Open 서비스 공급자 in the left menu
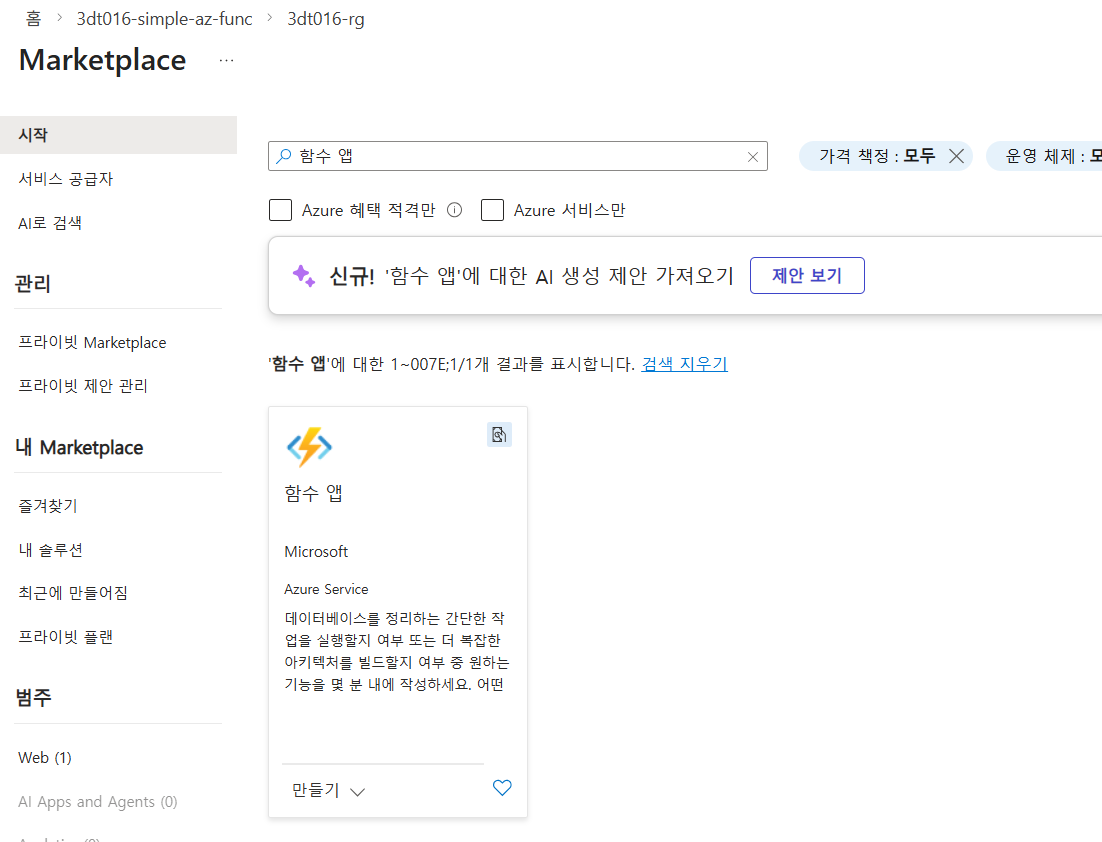The image size is (1102, 842). click(x=65, y=179)
